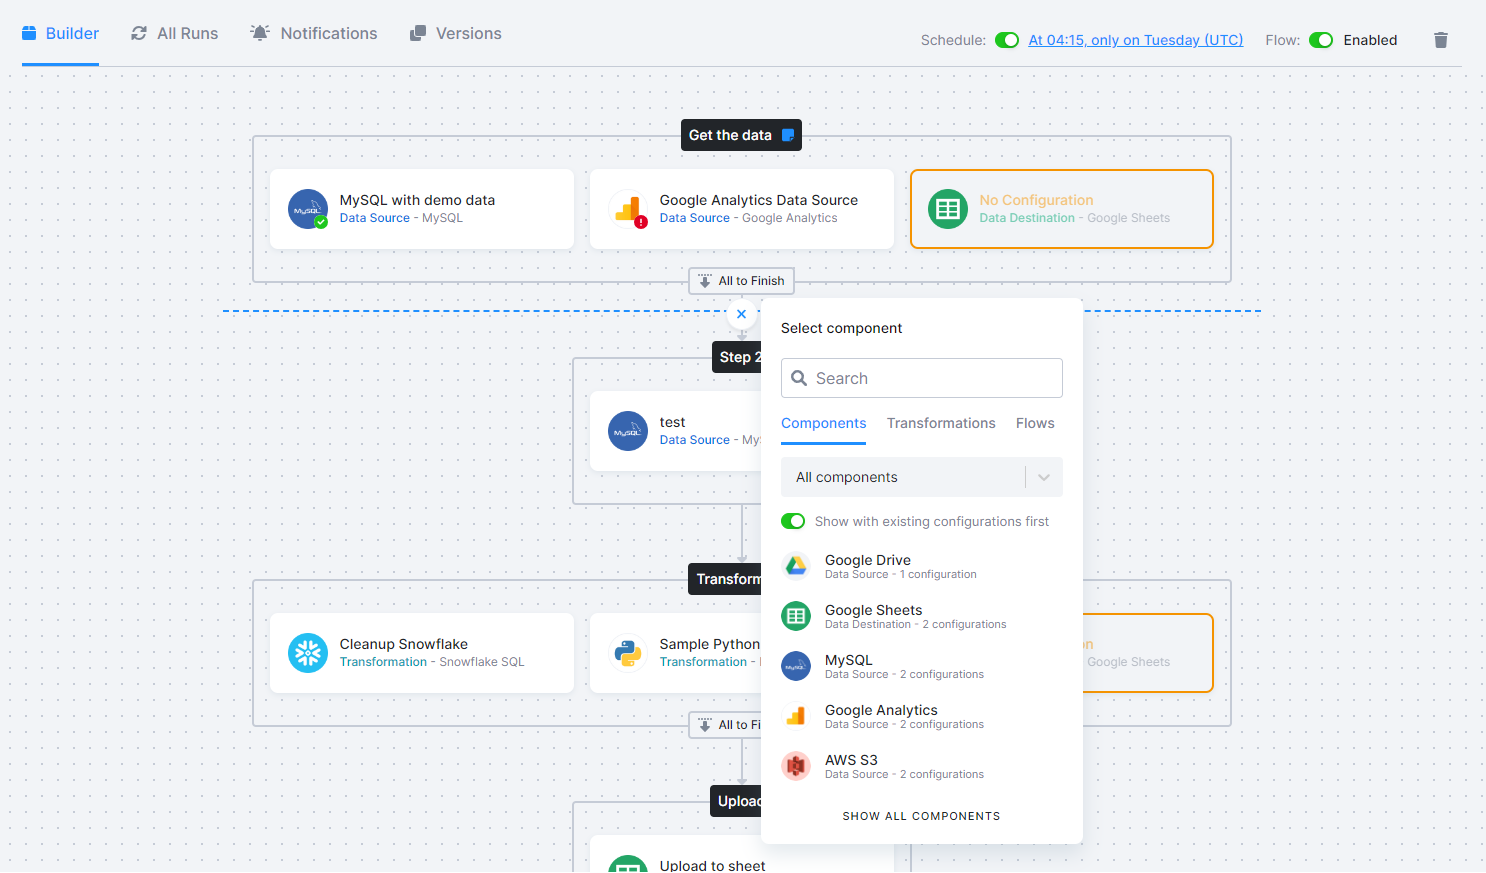Viewport: 1486px width, 873px height.
Task: Turn off the Flow Enabled toggle
Action: [1321, 40]
